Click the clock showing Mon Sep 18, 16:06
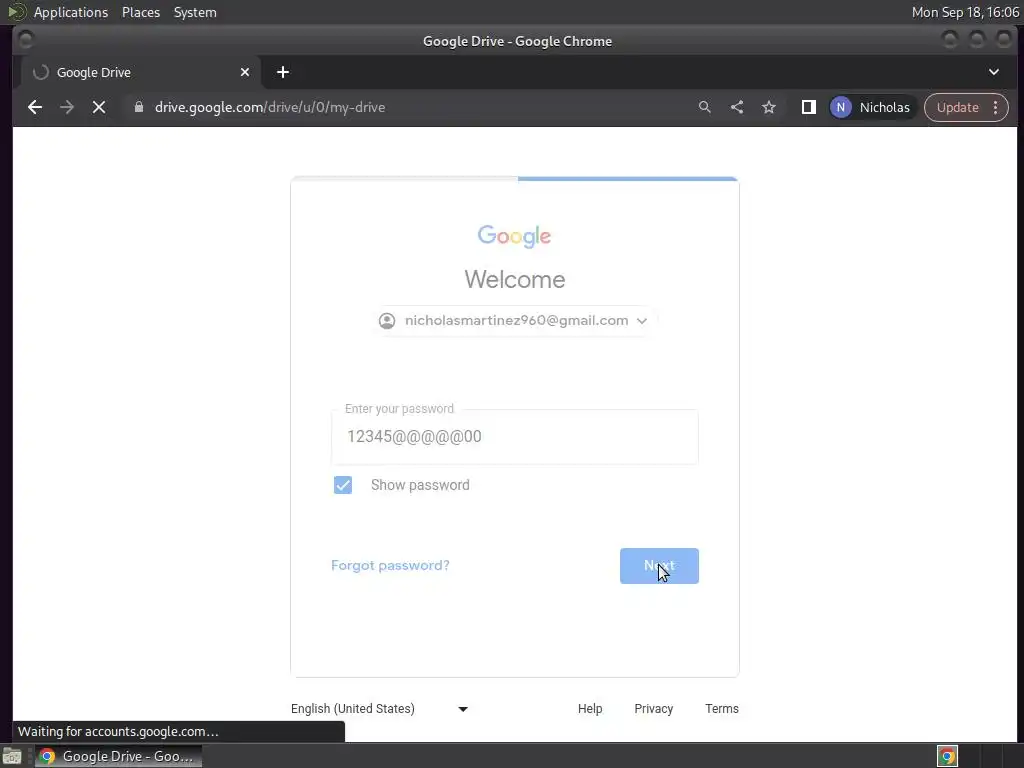 coord(965,12)
